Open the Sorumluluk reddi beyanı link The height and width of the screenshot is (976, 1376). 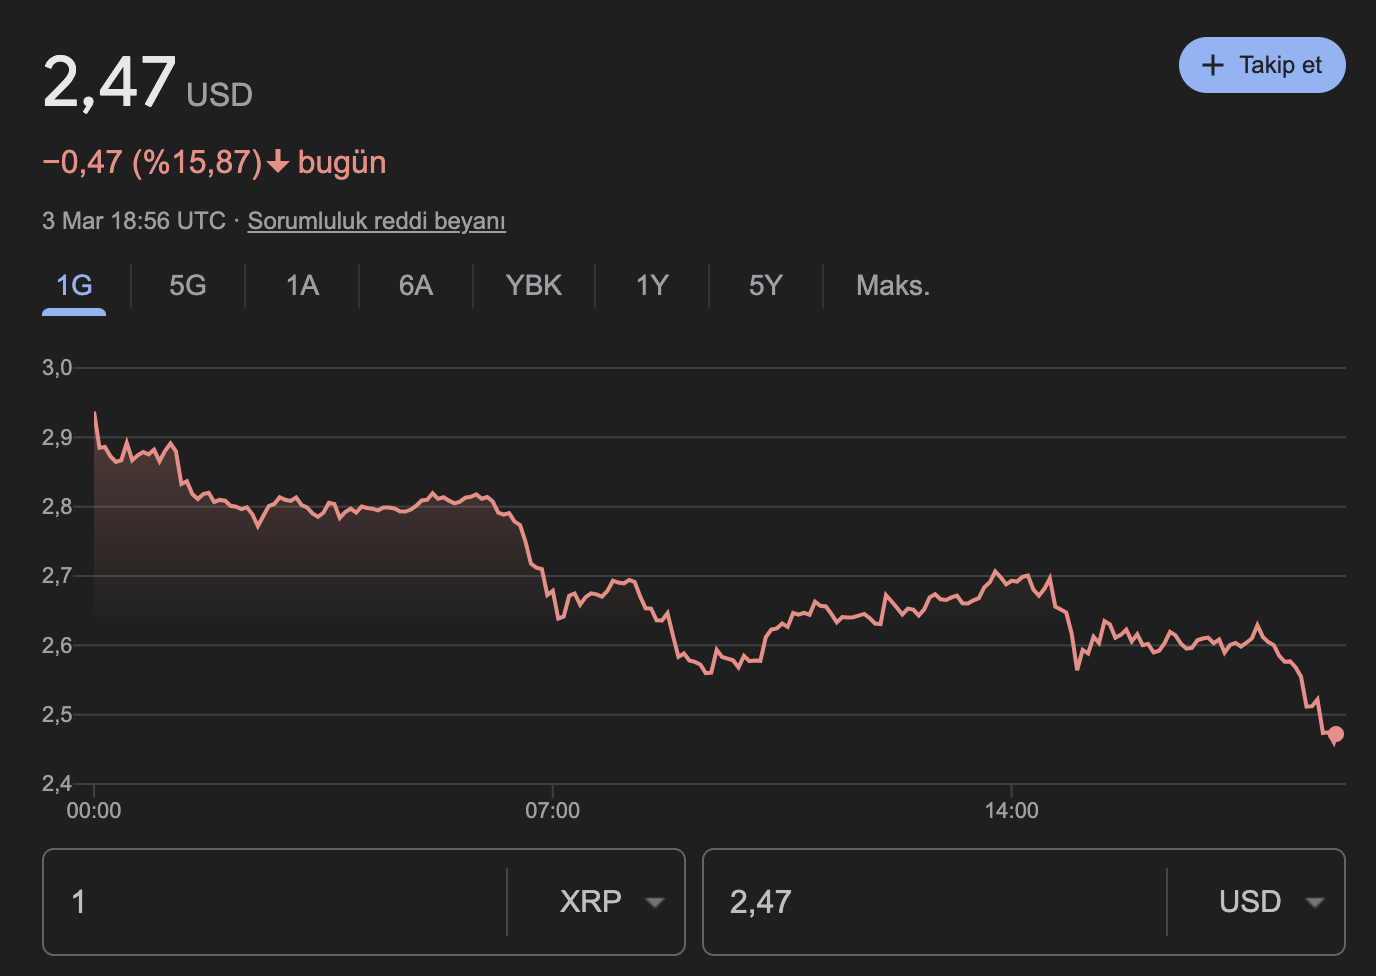[377, 221]
